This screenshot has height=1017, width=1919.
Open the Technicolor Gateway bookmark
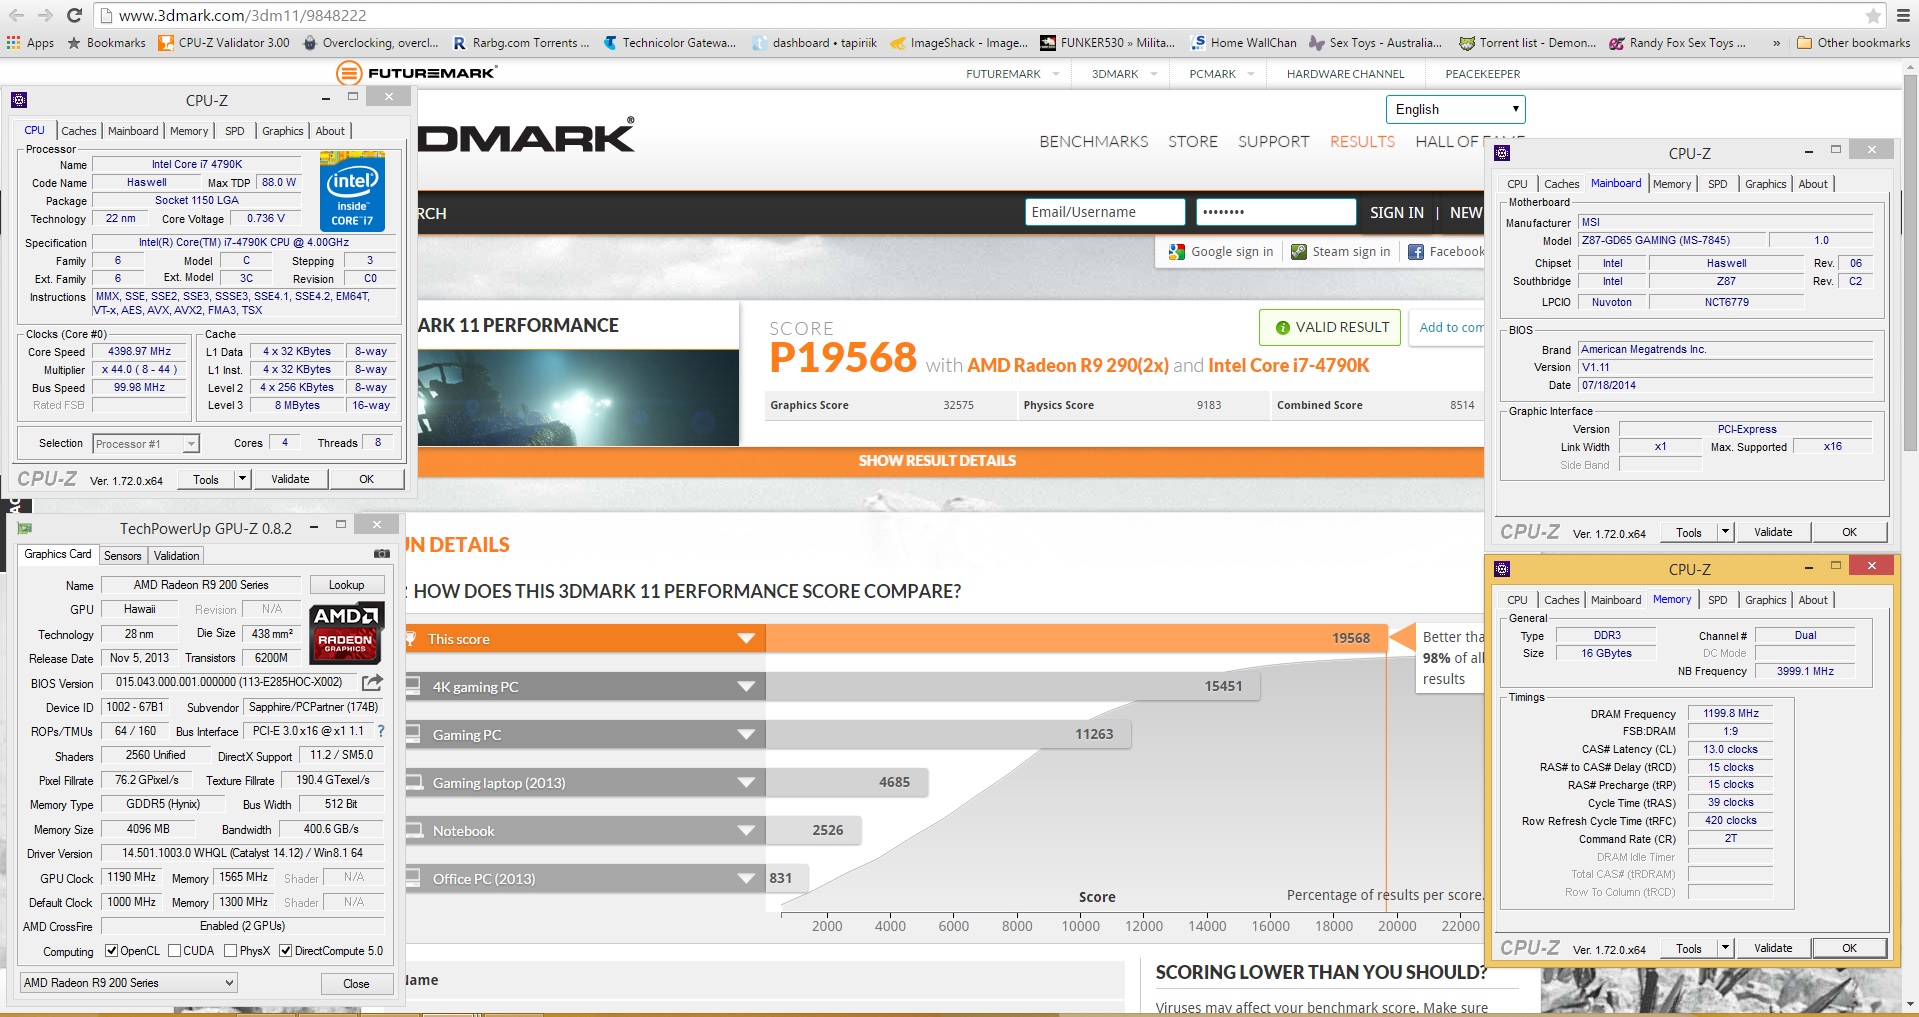point(669,43)
